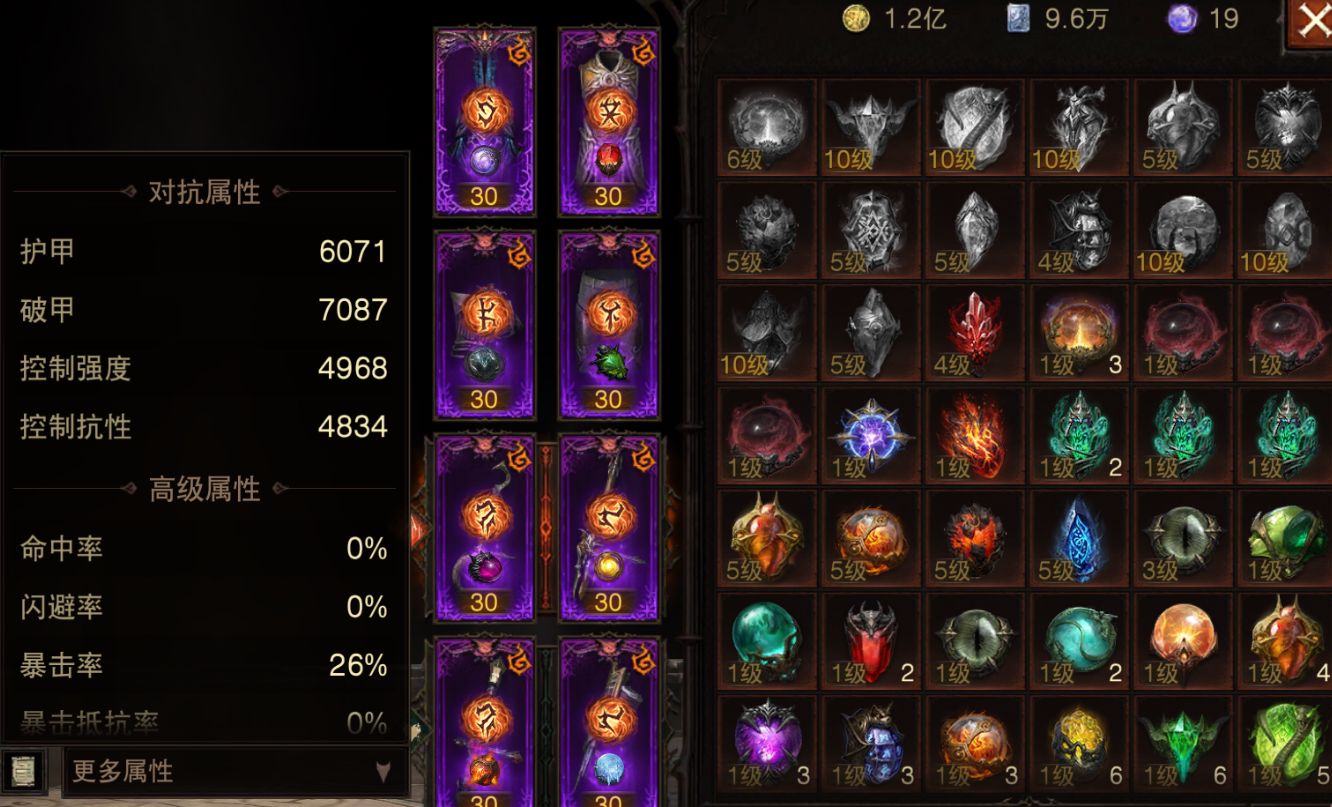Choose the 3级 eye gem

[x=1182, y=538]
